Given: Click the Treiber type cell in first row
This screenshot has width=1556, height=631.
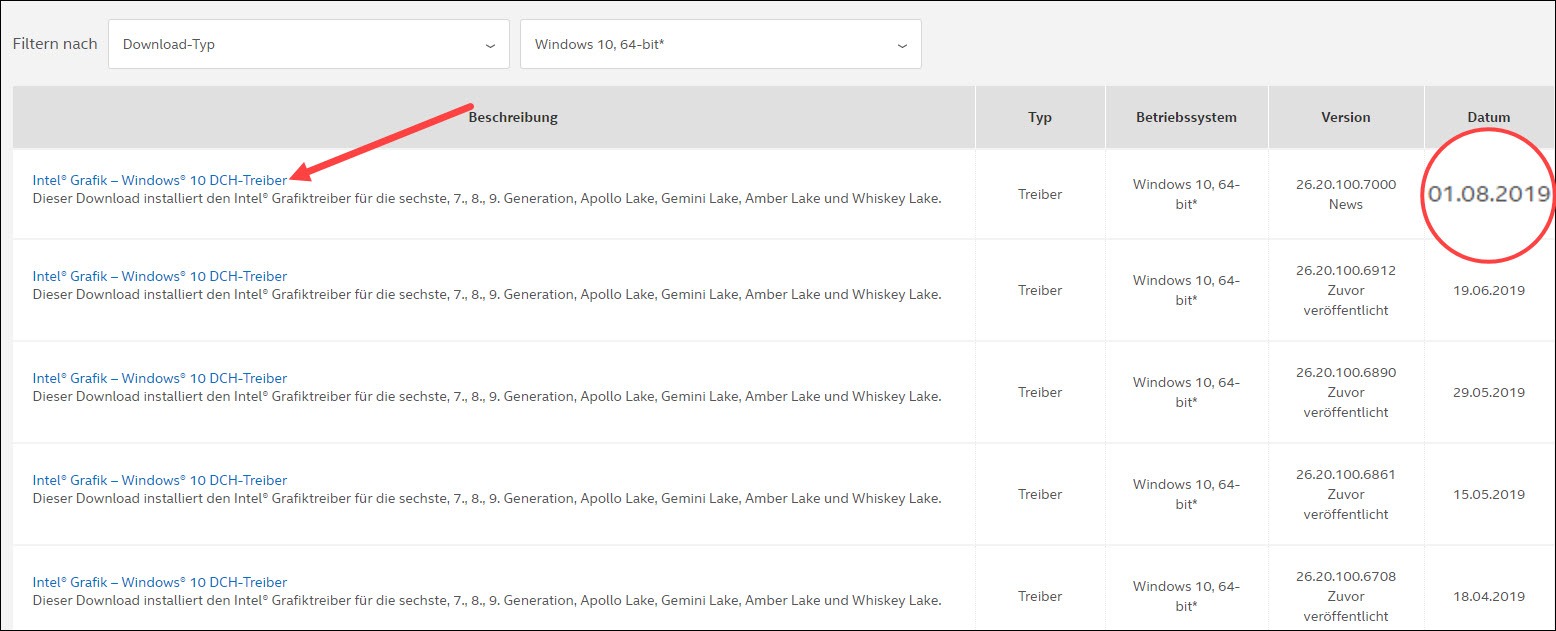Looking at the screenshot, I should [1040, 194].
